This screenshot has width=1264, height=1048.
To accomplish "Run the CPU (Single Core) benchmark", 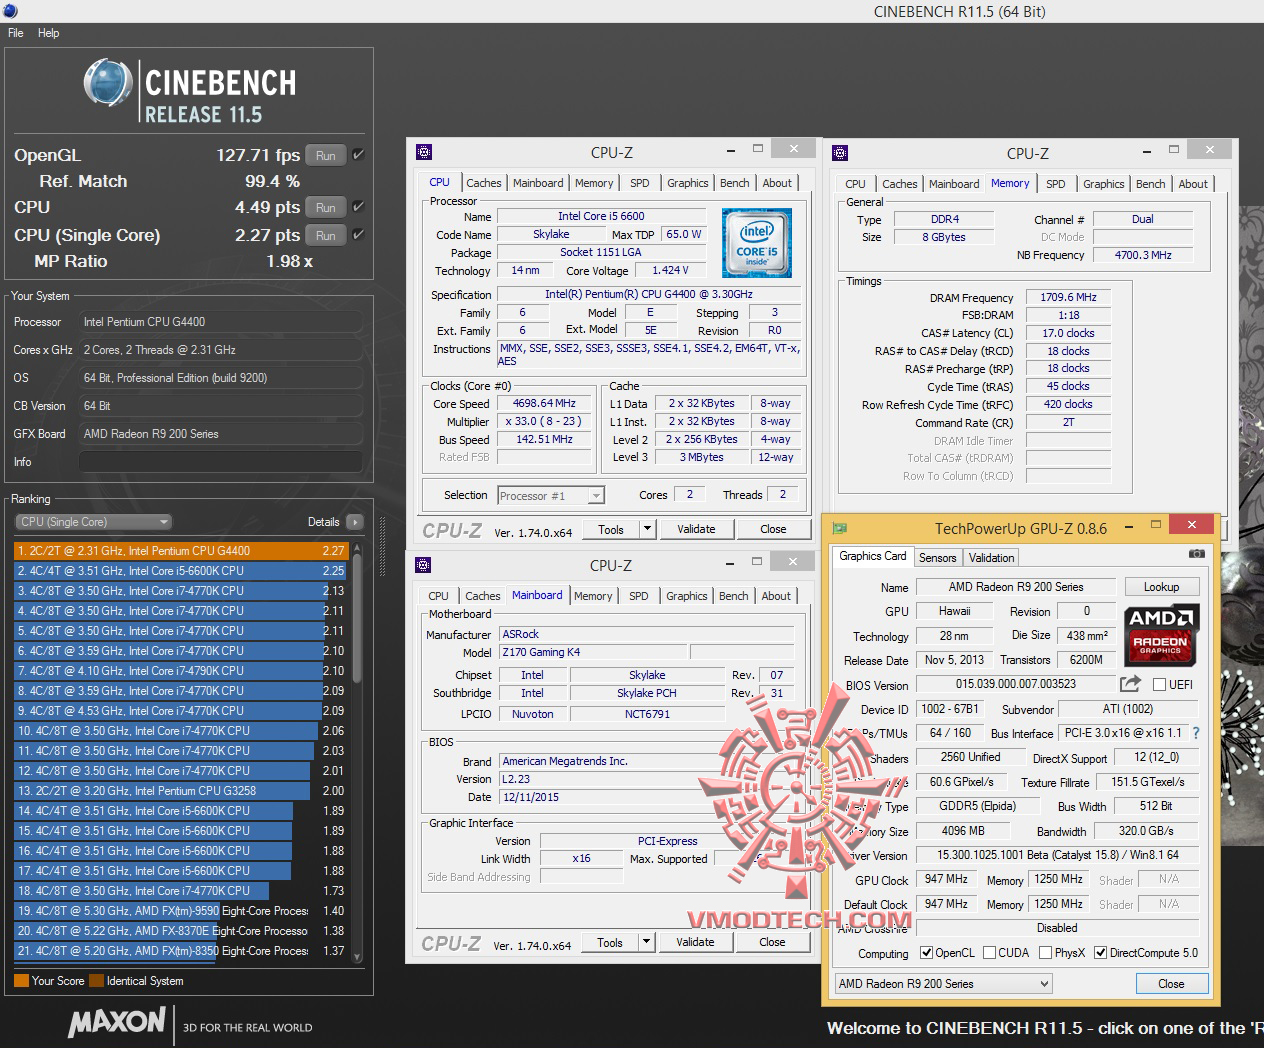I will pos(326,235).
